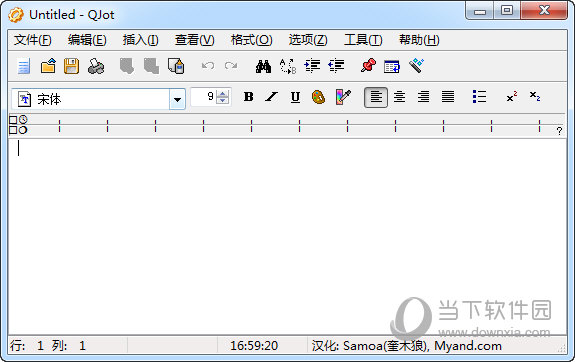Viewport: 575px width, 362px height.
Task: Create a new document
Action: (x=24, y=66)
